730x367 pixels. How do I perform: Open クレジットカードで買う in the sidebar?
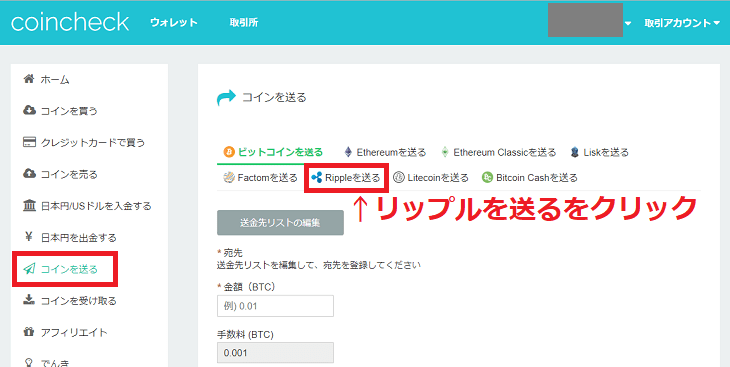pos(93,143)
